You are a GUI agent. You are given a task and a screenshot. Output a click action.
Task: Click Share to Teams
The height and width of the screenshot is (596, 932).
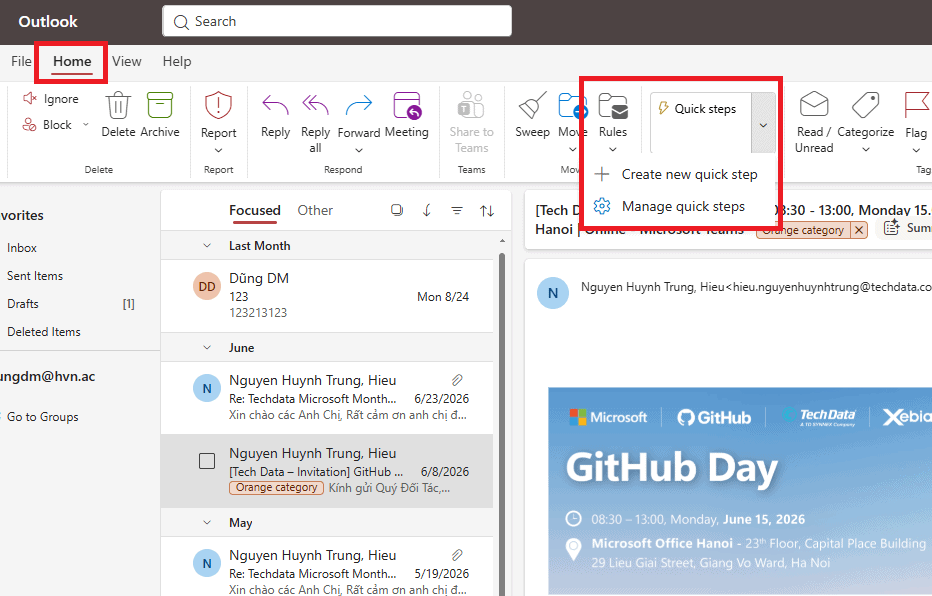click(471, 123)
